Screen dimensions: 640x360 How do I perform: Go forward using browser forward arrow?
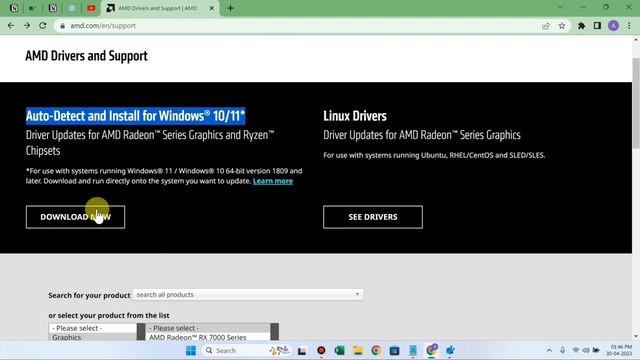27,25
